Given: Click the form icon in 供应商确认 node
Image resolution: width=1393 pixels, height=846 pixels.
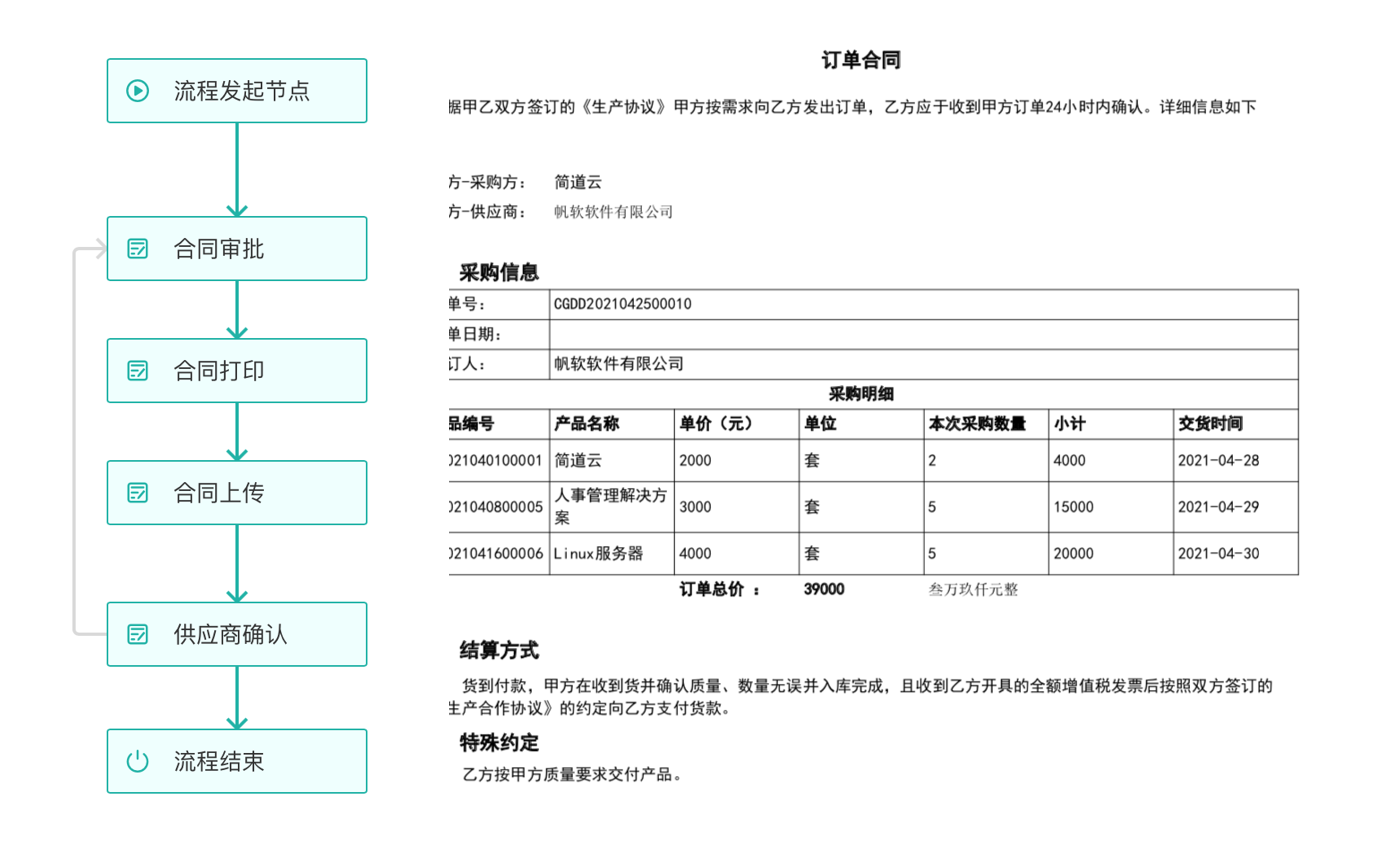Looking at the screenshot, I should click(x=138, y=634).
